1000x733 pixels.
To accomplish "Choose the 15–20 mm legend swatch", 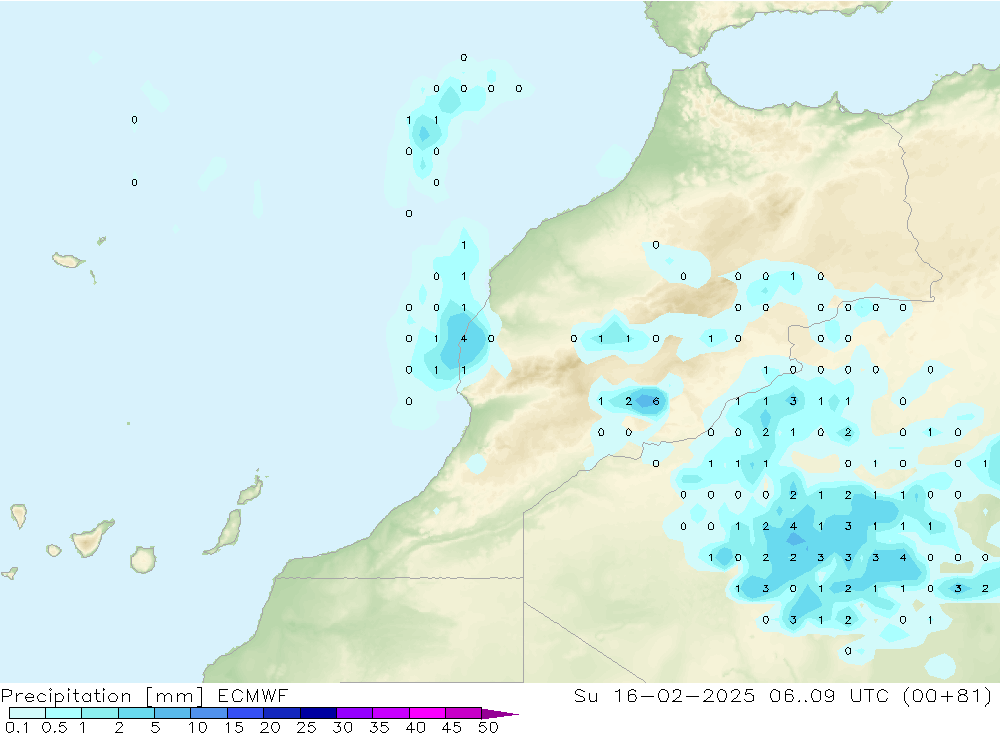I will (245, 713).
